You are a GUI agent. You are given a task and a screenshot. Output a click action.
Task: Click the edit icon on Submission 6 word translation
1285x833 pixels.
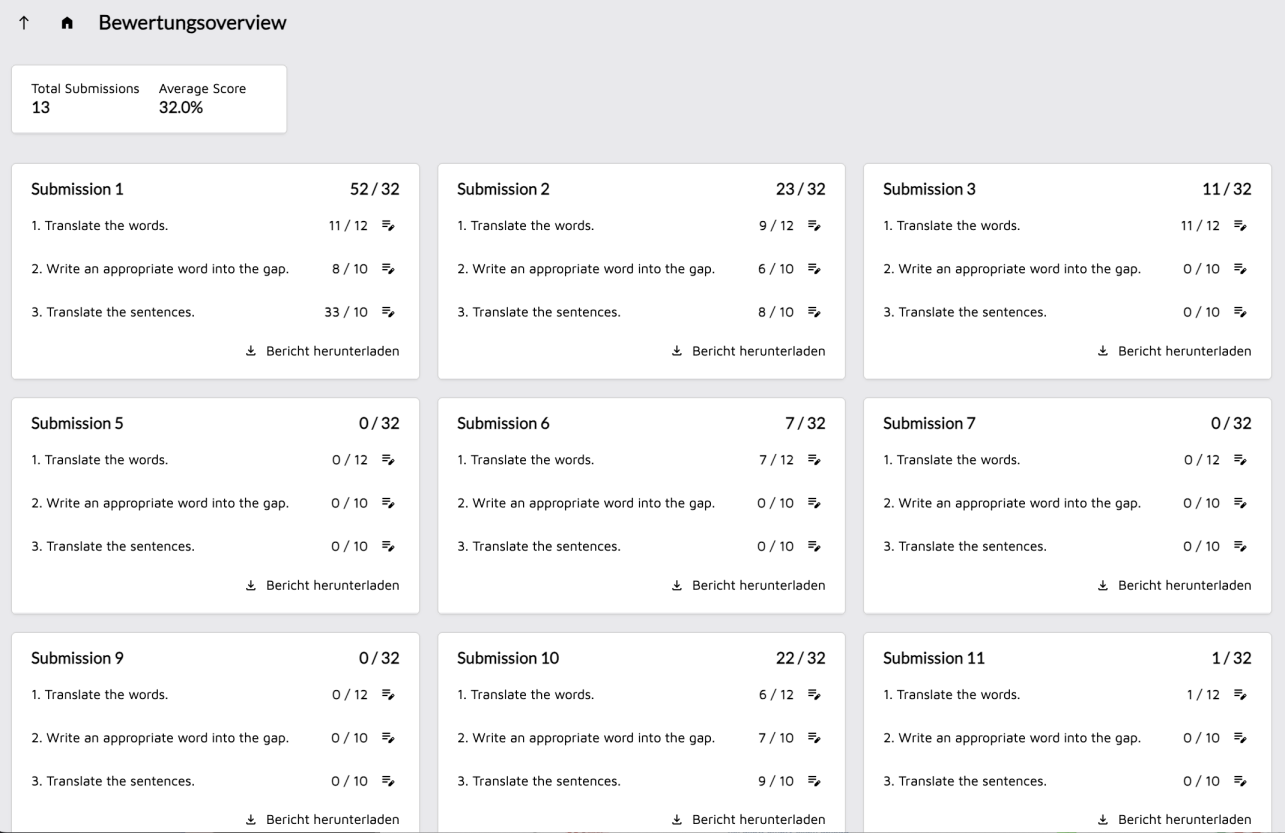click(815, 460)
